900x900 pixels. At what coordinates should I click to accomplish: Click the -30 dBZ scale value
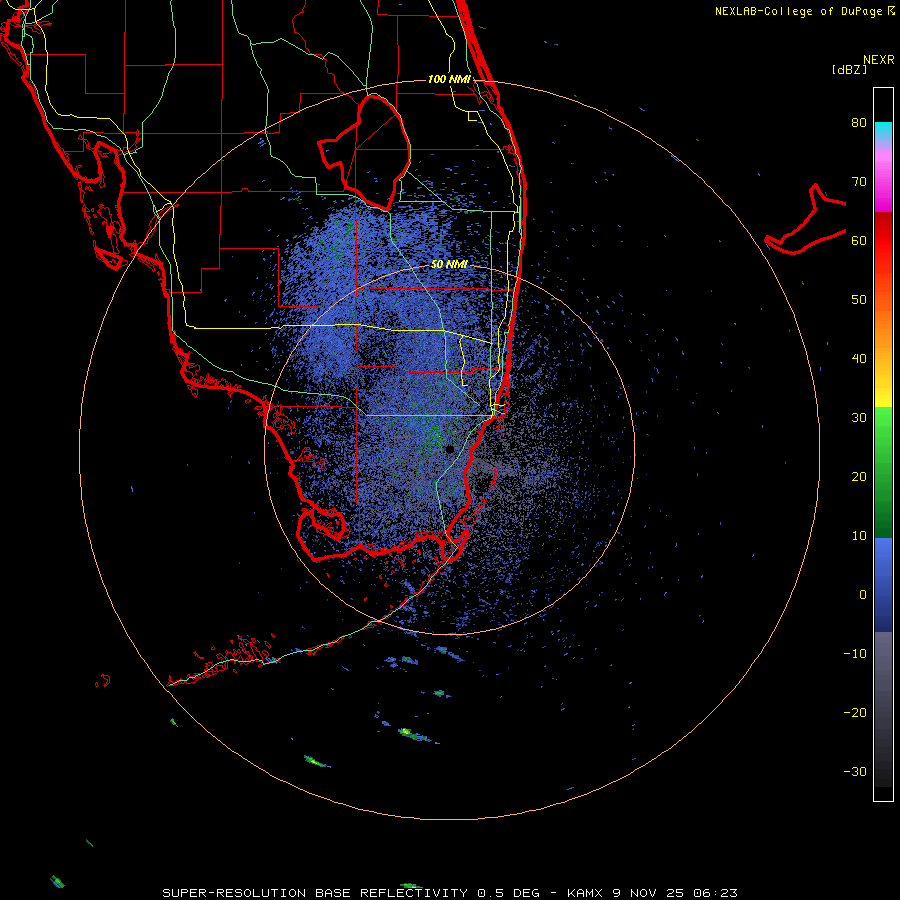855,771
